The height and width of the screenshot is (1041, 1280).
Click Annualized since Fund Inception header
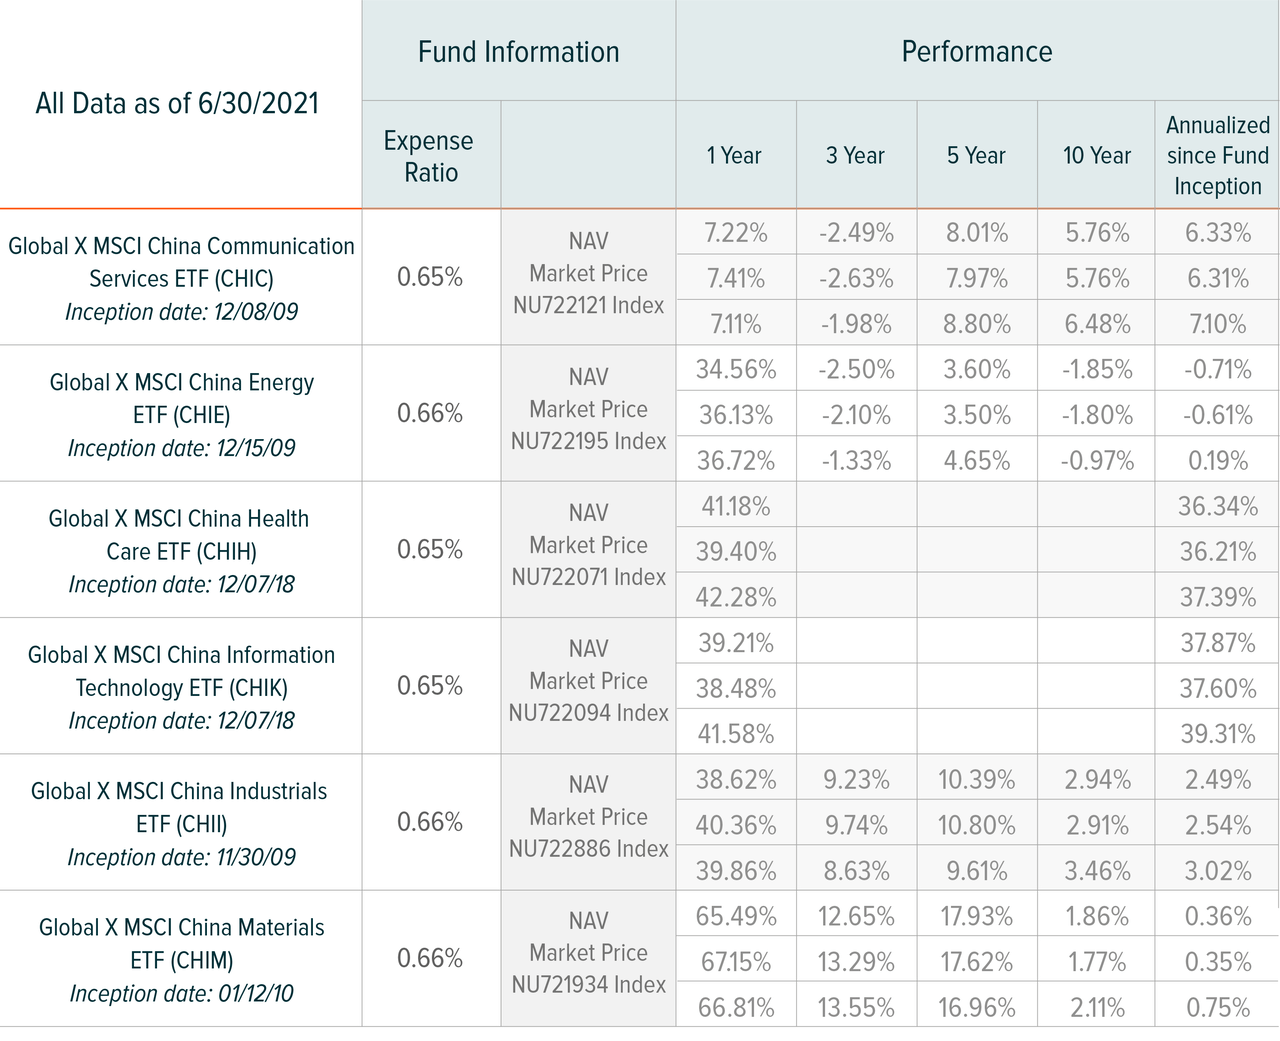click(1217, 155)
